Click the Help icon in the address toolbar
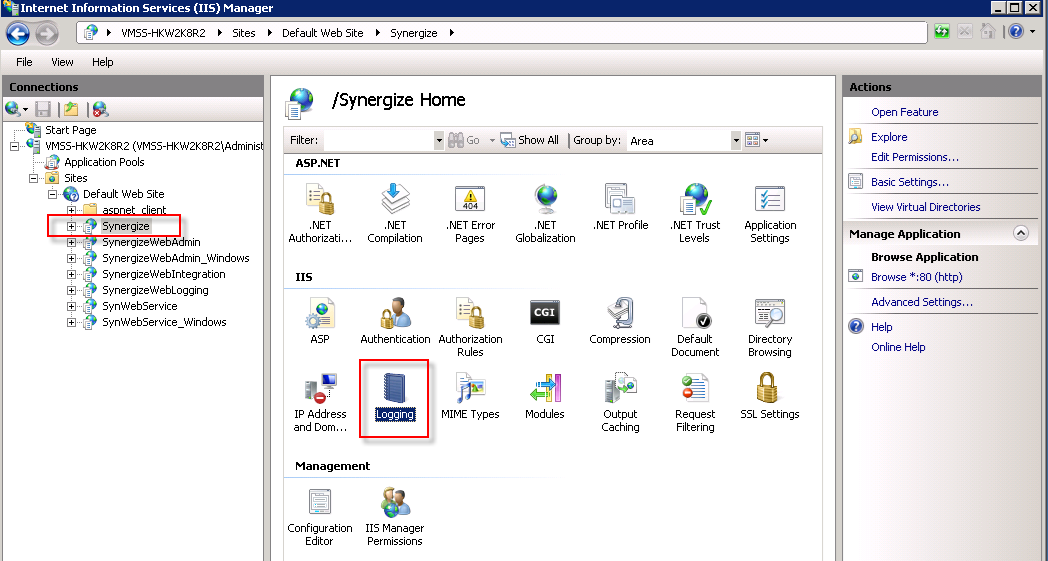The width and height of the screenshot is (1048, 561). click(x=1016, y=31)
